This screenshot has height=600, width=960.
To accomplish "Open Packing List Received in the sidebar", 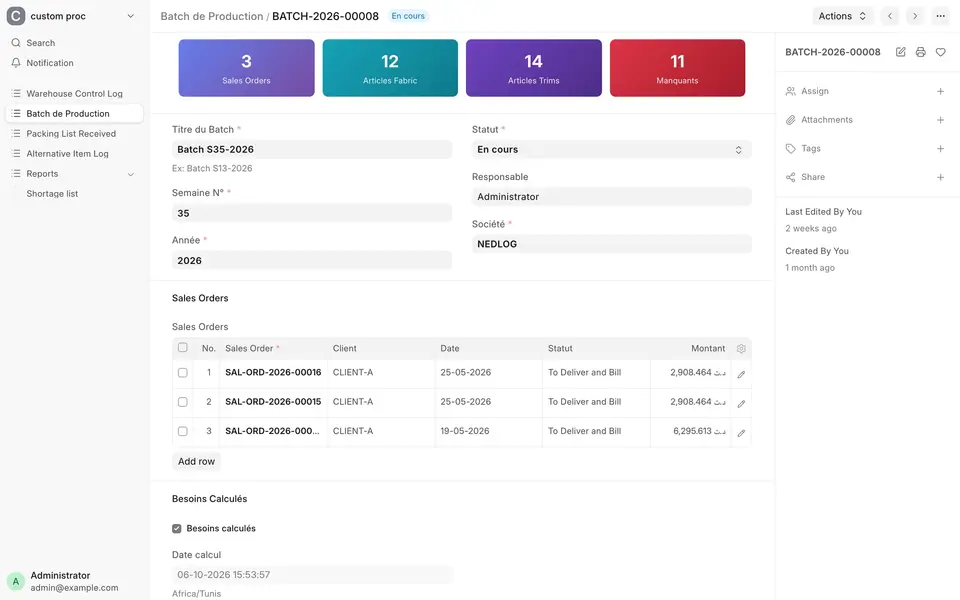I will coord(74,133).
